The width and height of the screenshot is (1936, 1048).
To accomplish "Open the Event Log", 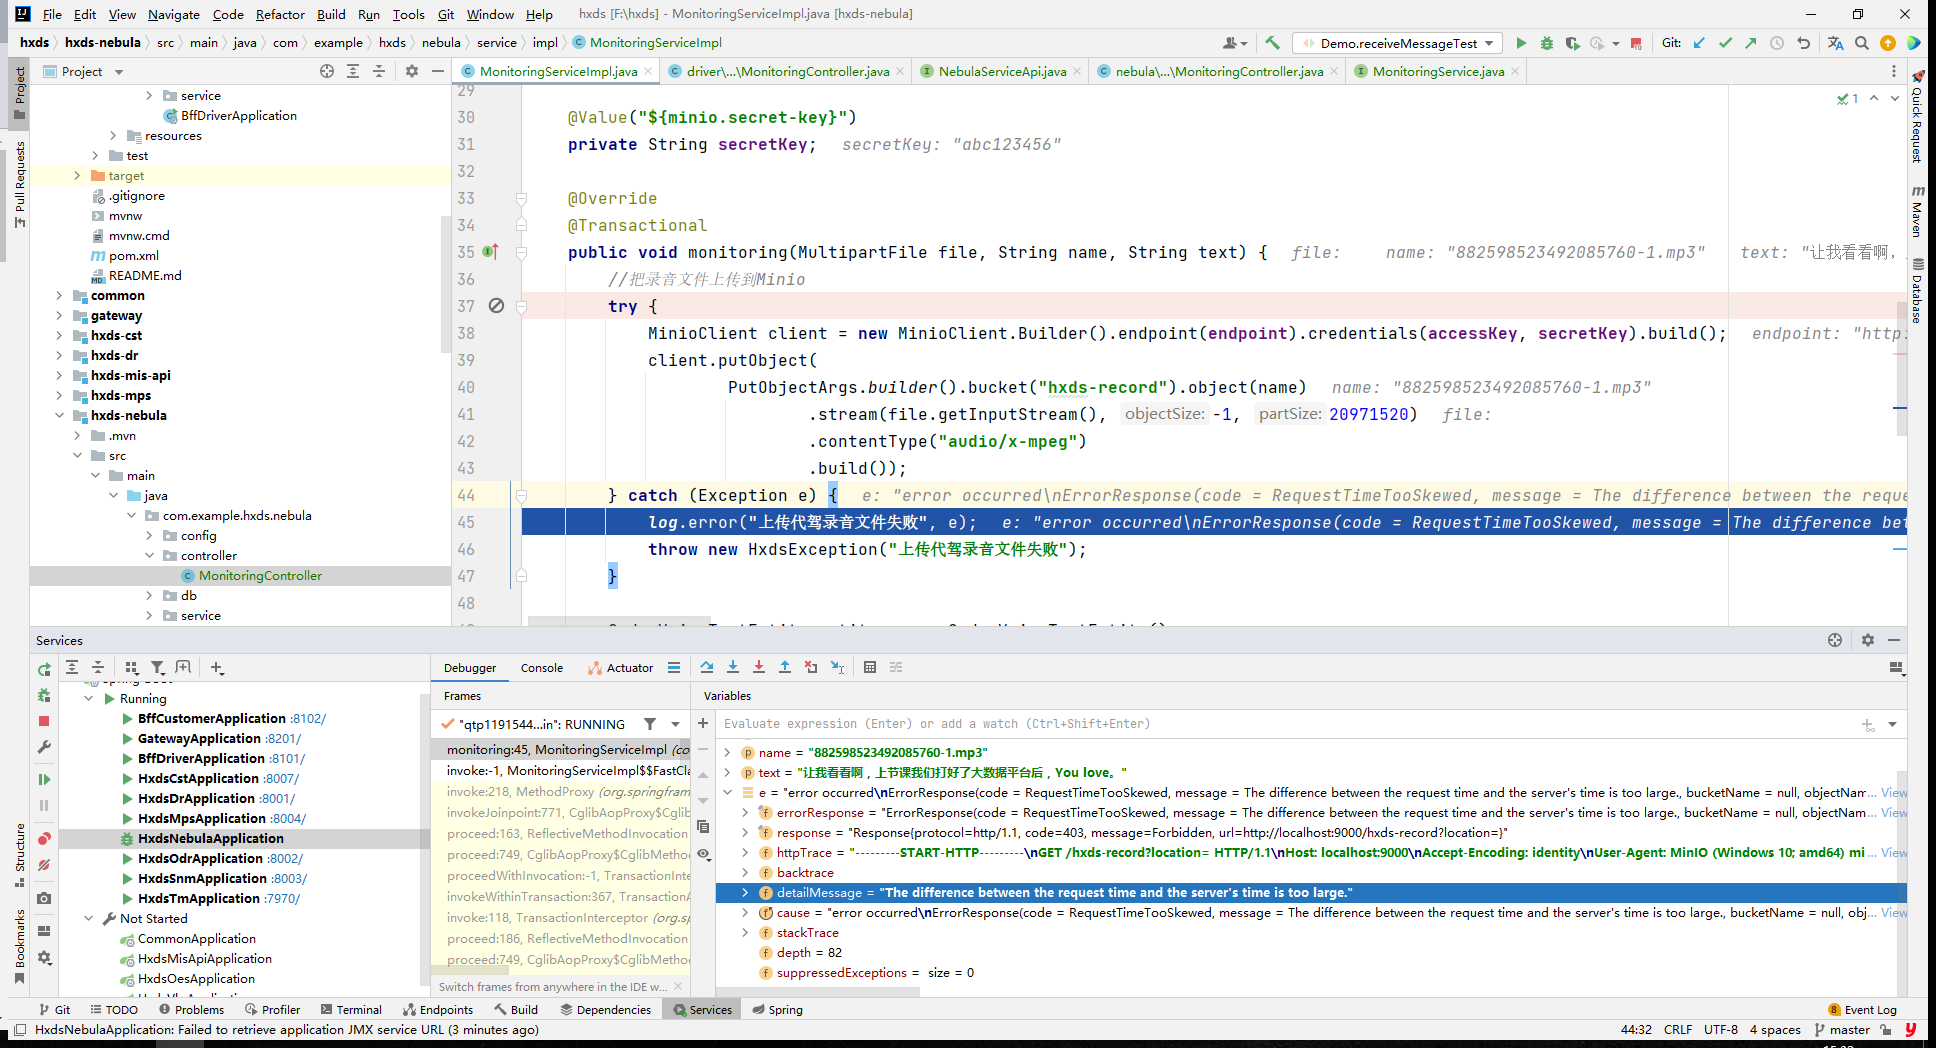I will coord(1862,1009).
